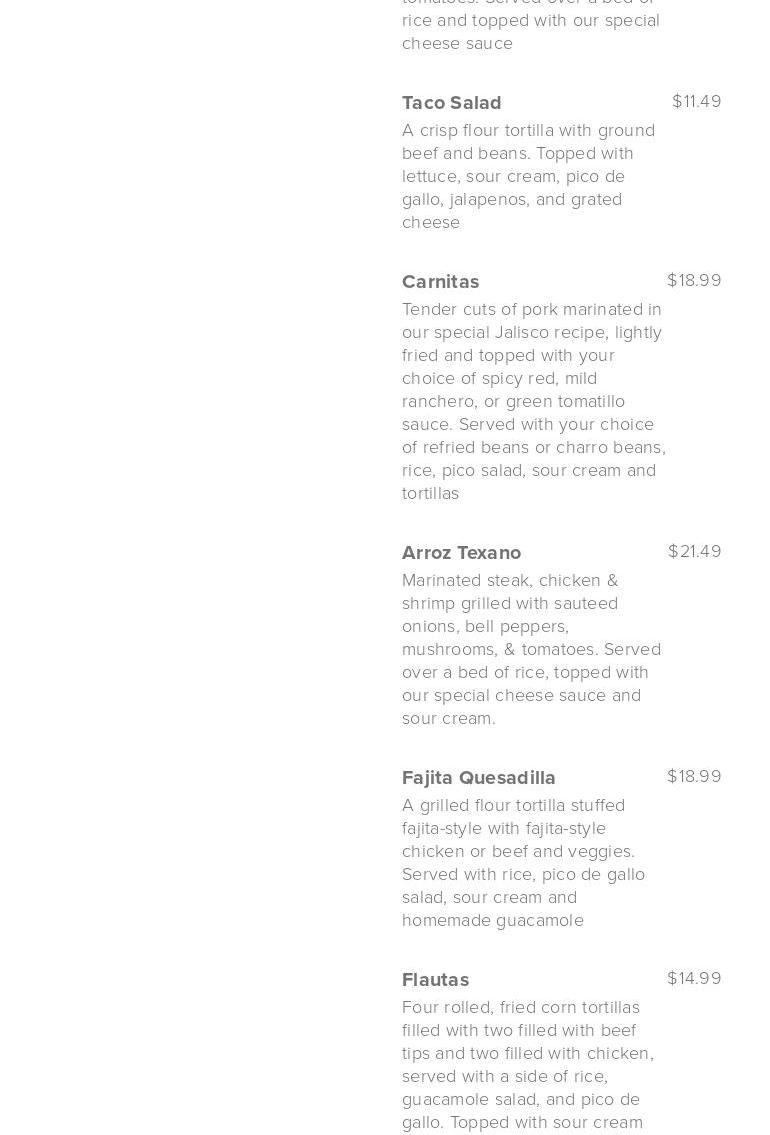The image size is (770, 1135).
Task: Select the Carnitas description text
Action: (x=533, y=401)
